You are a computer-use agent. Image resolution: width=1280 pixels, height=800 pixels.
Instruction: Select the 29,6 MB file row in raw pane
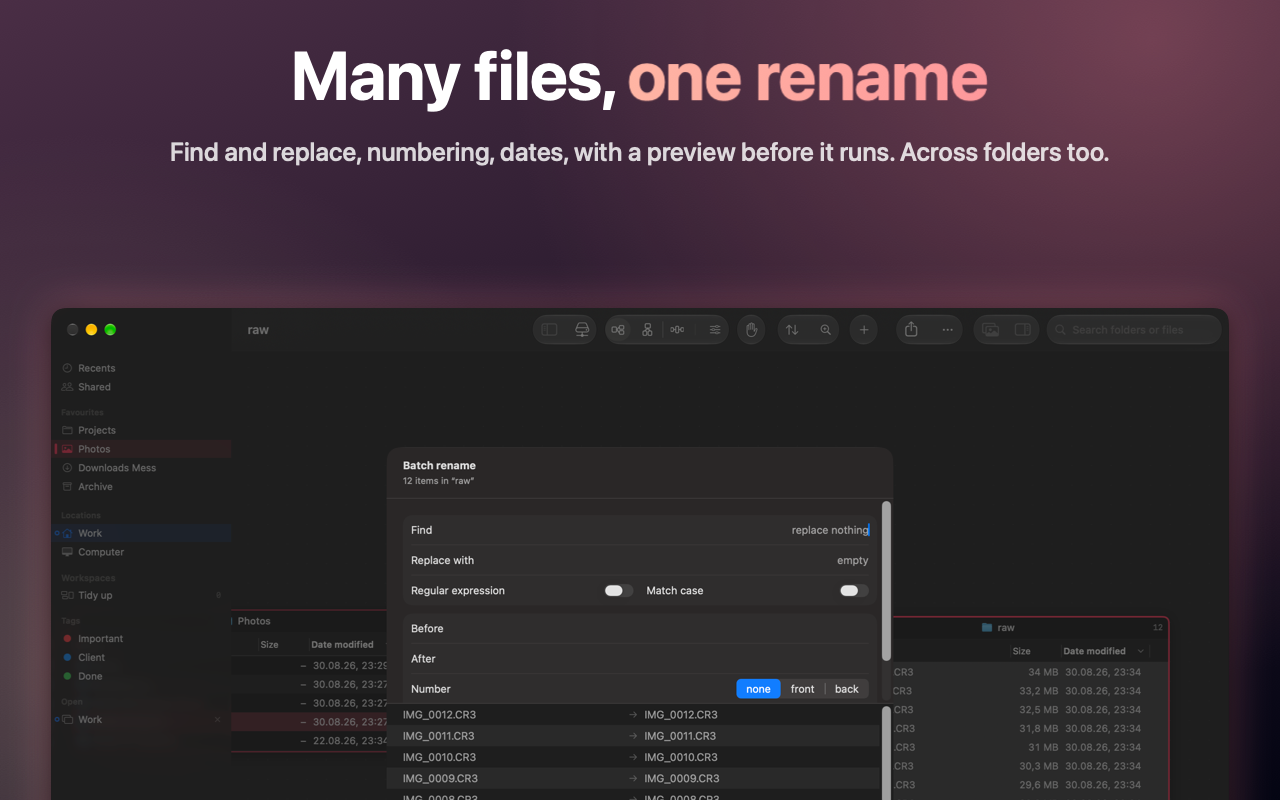(1029, 786)
